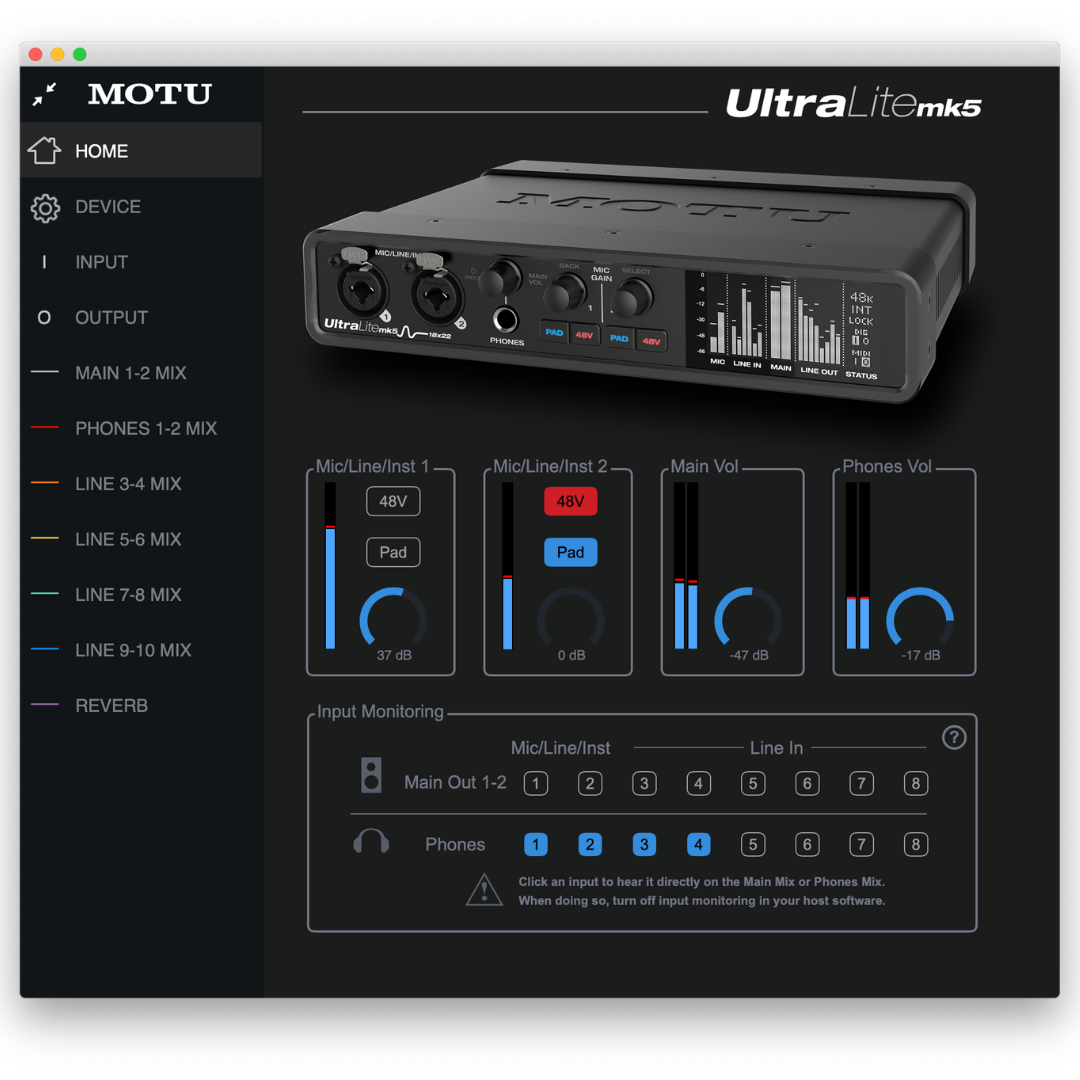Enable Pad on Mic/Line/Inst 1

tap(393, 552)
